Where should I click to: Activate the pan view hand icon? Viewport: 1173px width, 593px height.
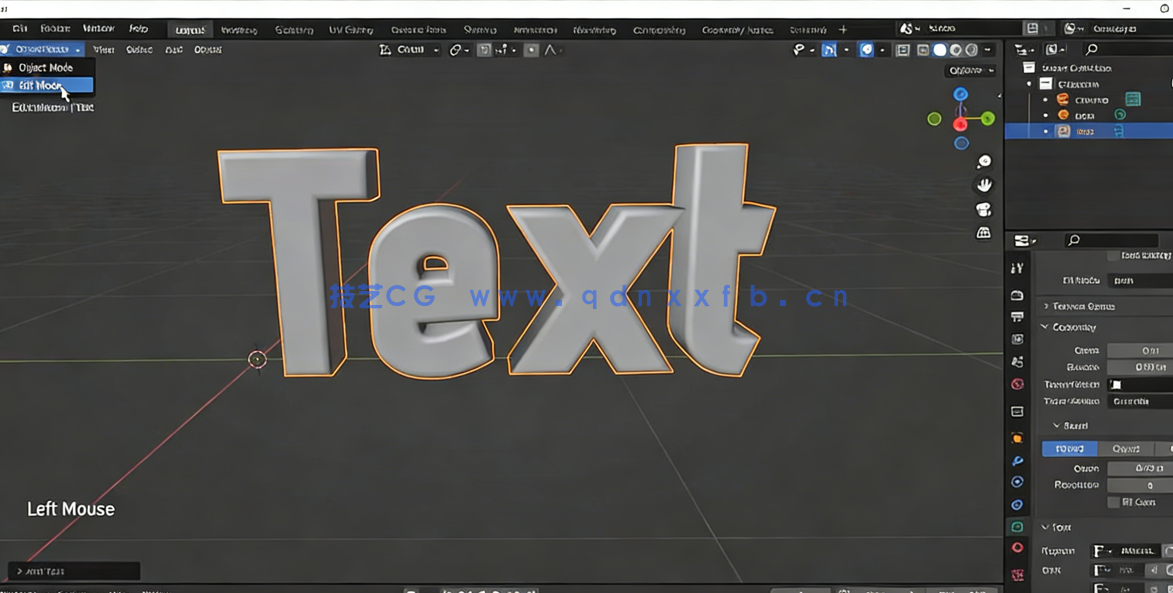pos(983,184)
